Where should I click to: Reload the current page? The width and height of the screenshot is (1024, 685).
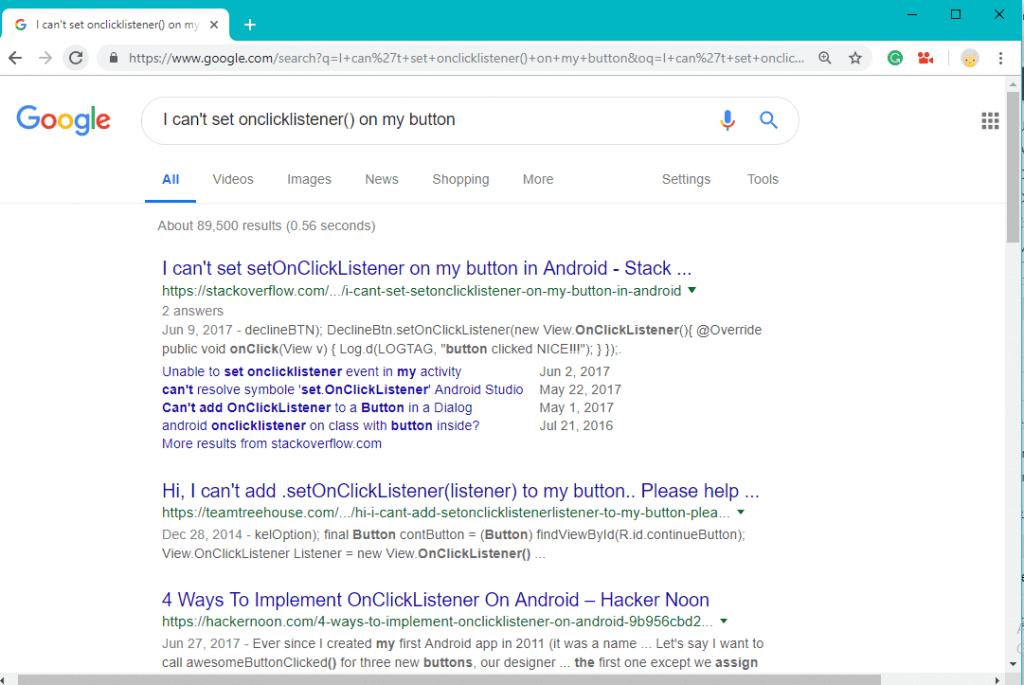76,58
